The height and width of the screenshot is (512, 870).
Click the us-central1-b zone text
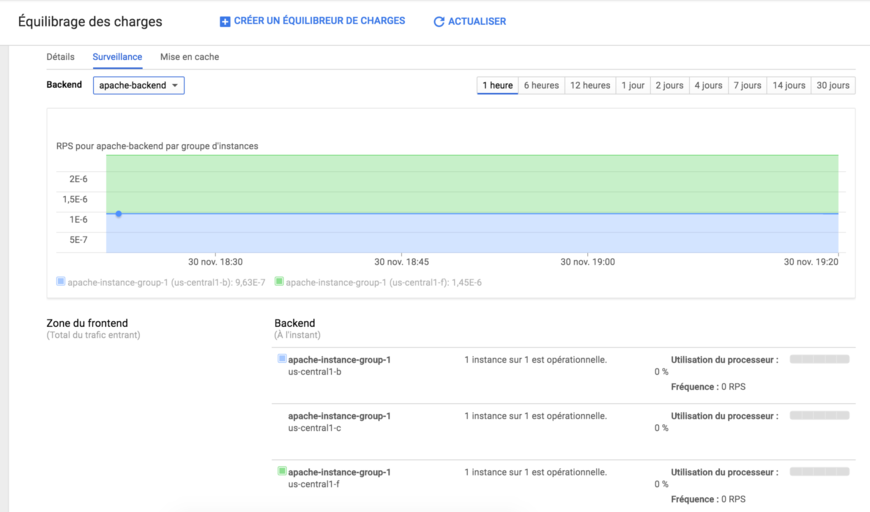click(315, 372)
